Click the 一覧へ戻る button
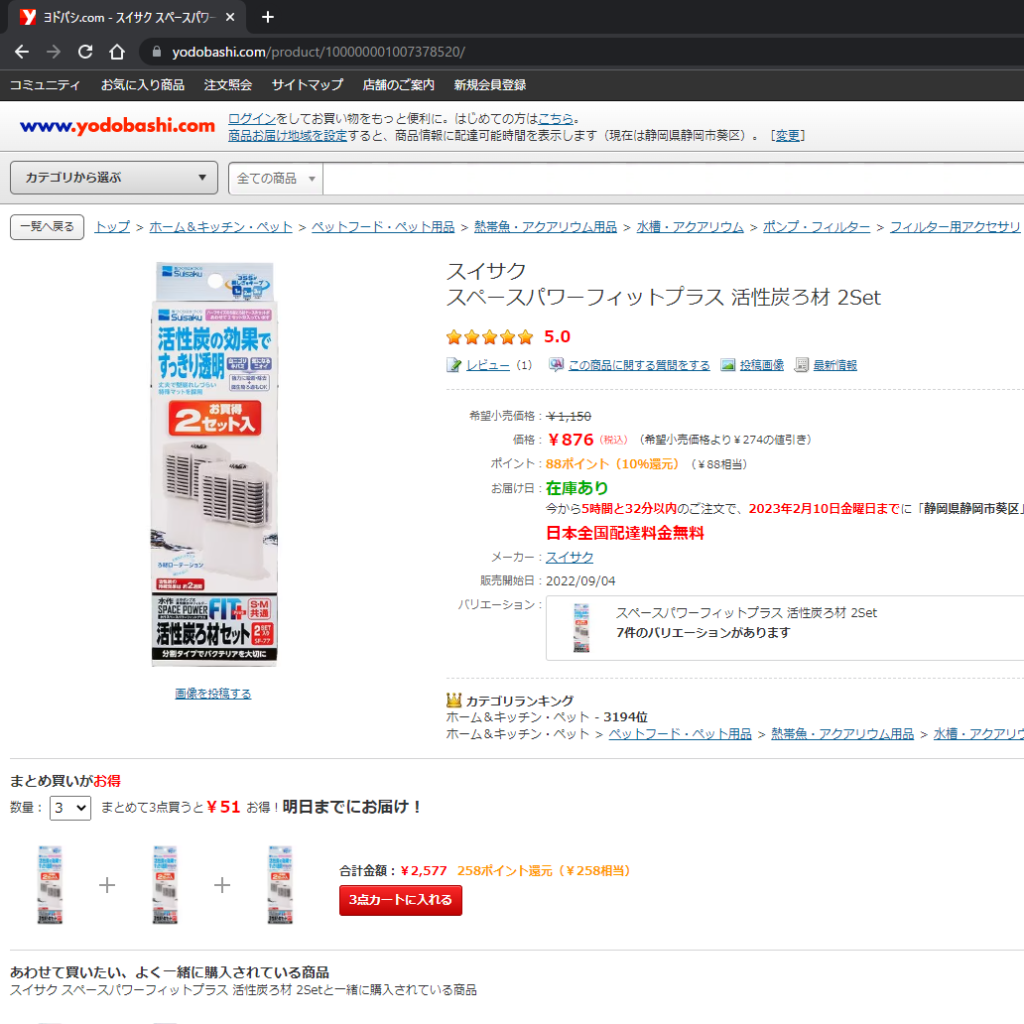This screenshot has width=1024, height=1024. point(47,227)
